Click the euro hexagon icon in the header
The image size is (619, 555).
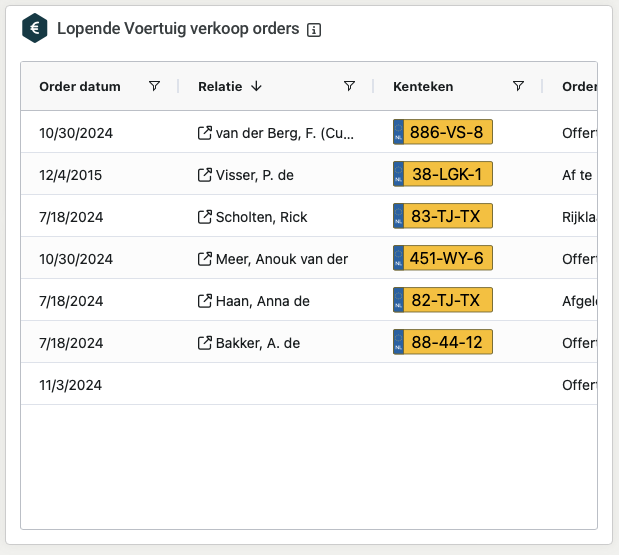pos(35,29)
